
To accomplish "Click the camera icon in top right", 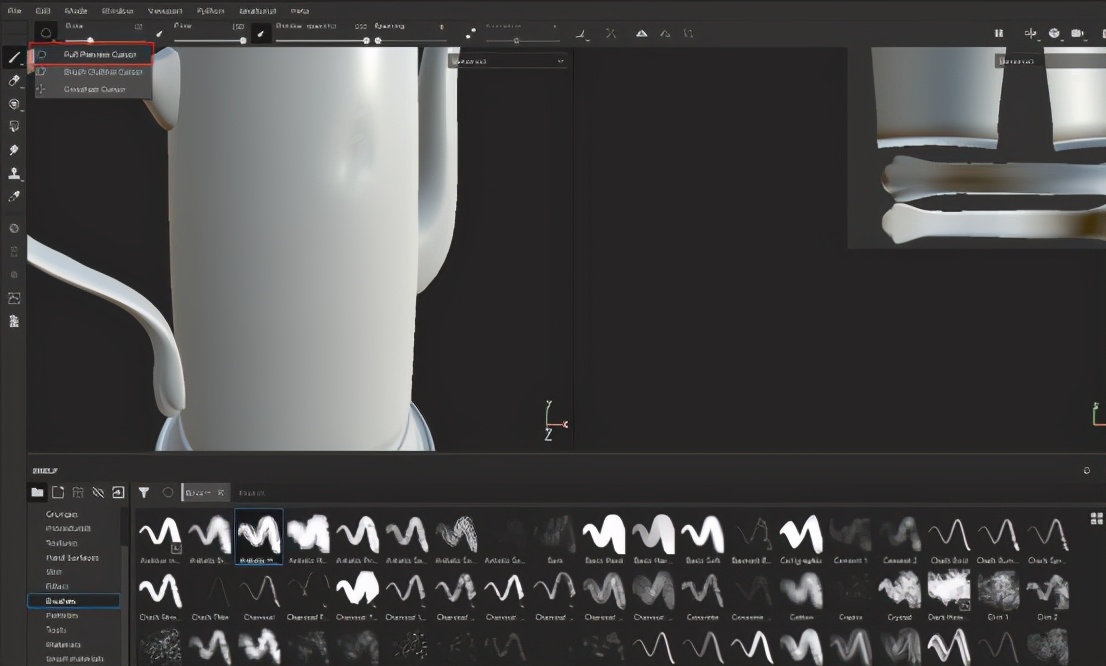I will click(x=1077, y=33).
